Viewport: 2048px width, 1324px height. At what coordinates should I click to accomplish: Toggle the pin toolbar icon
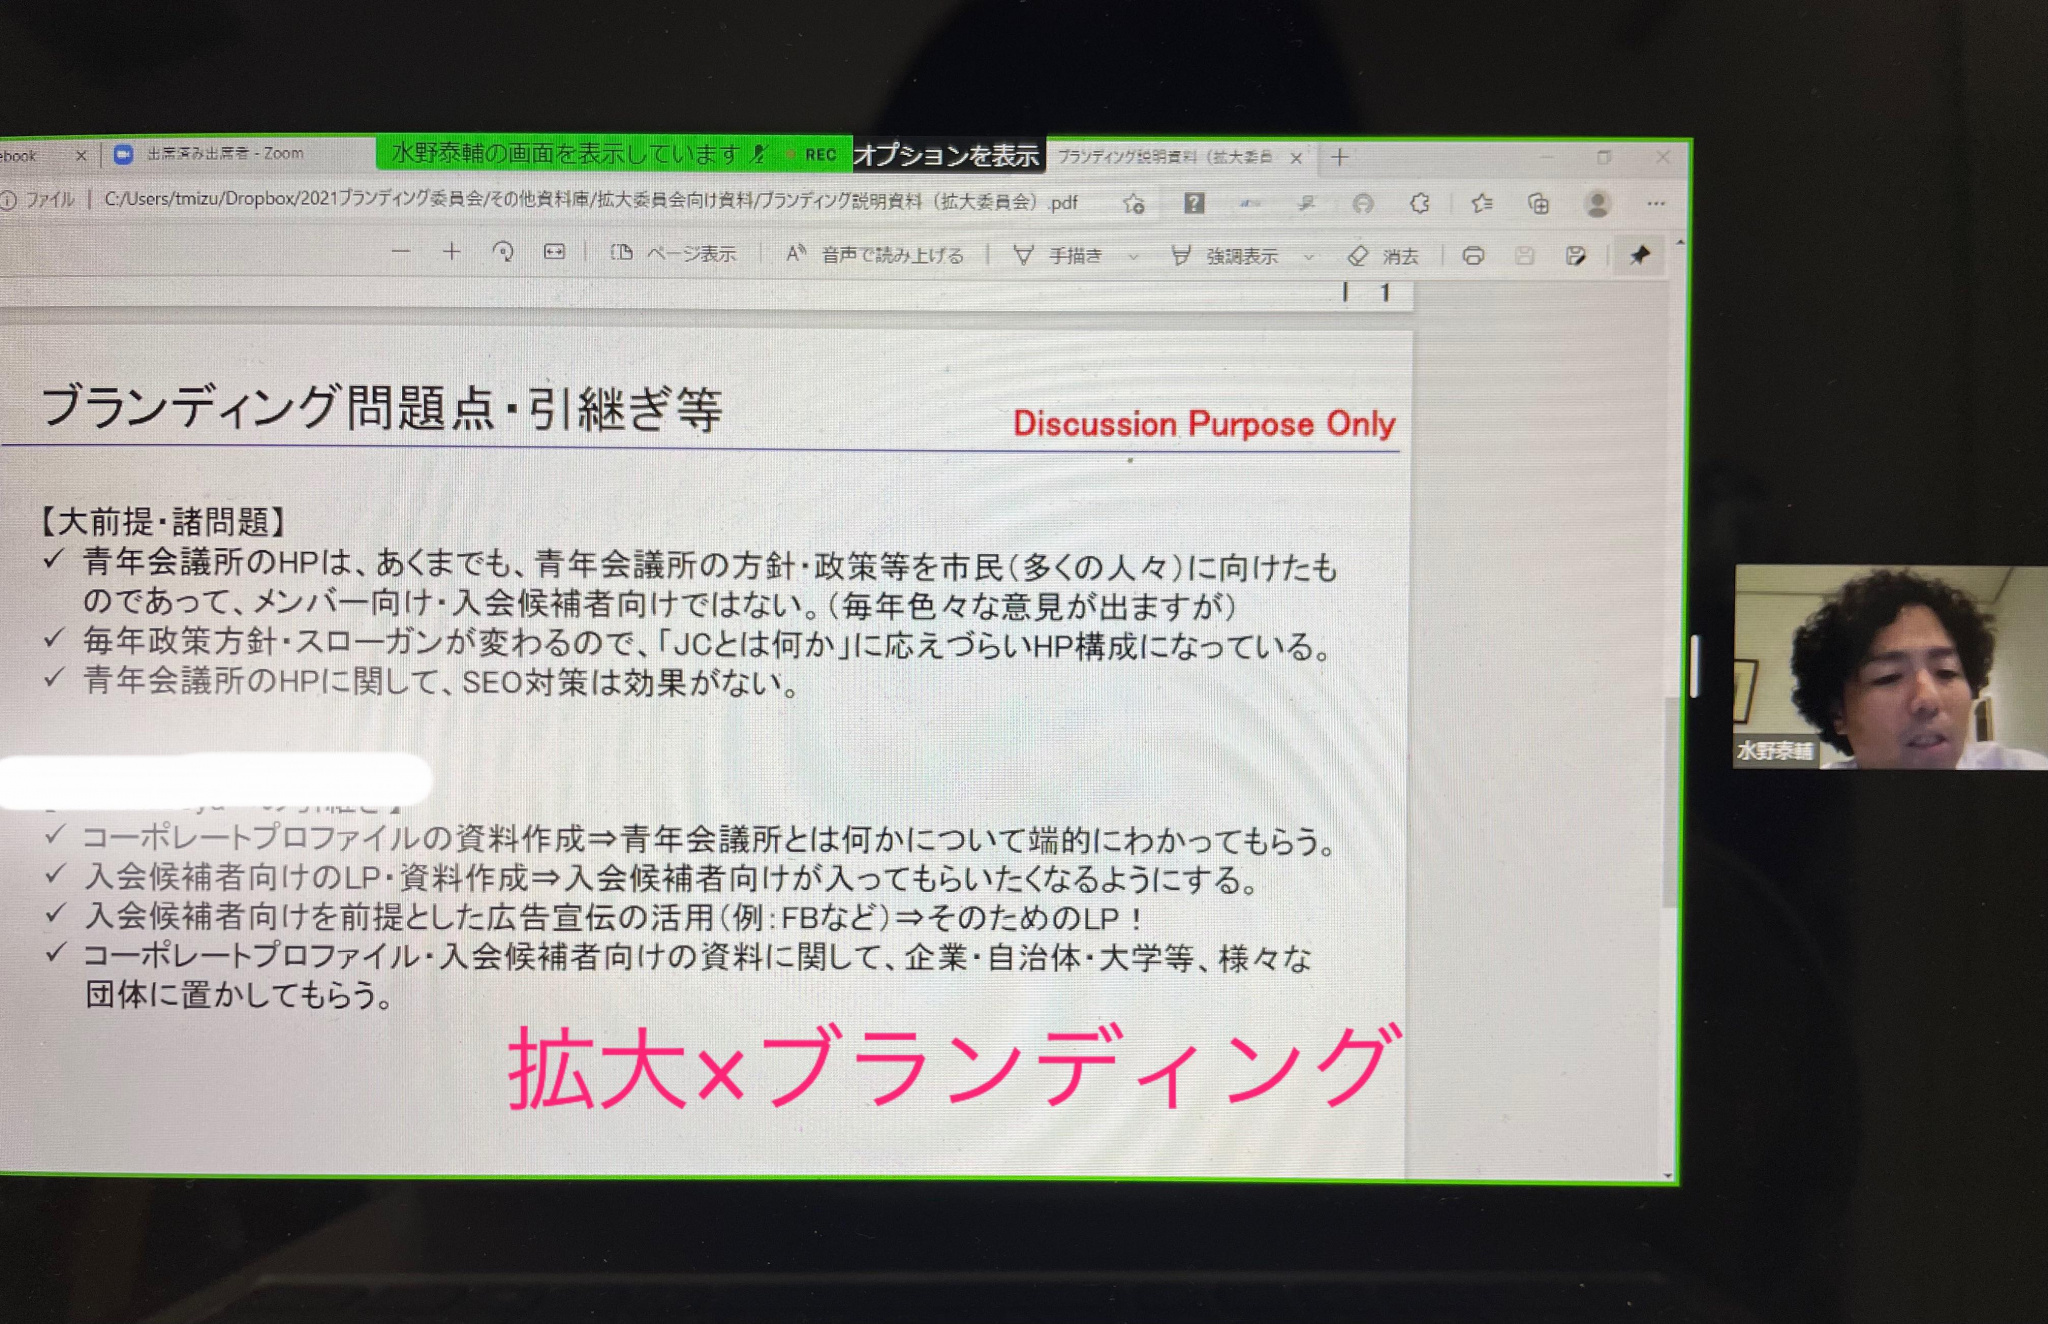point(1639,256)
